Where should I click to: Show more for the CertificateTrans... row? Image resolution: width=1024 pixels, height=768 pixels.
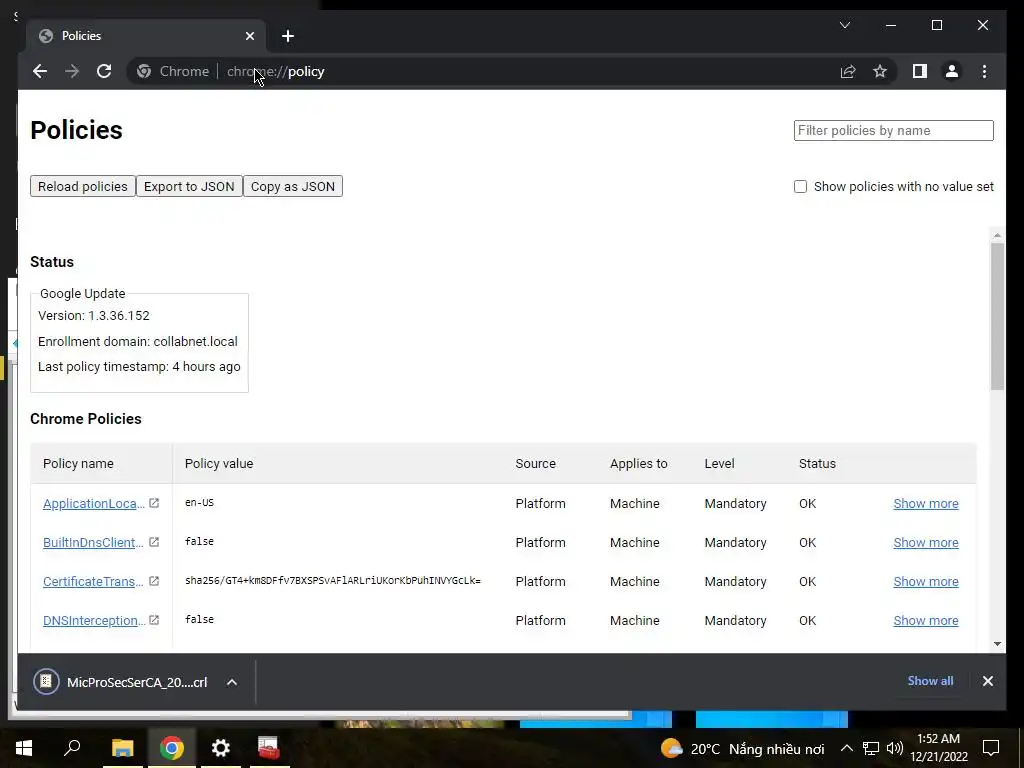[x=925, y=581]
